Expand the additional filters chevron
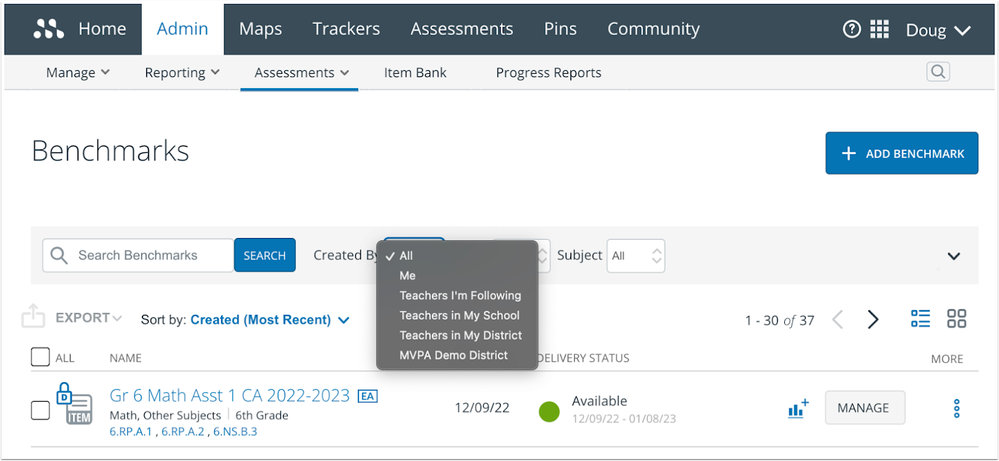This screenshot has width=999, height=461. [953, 256]
